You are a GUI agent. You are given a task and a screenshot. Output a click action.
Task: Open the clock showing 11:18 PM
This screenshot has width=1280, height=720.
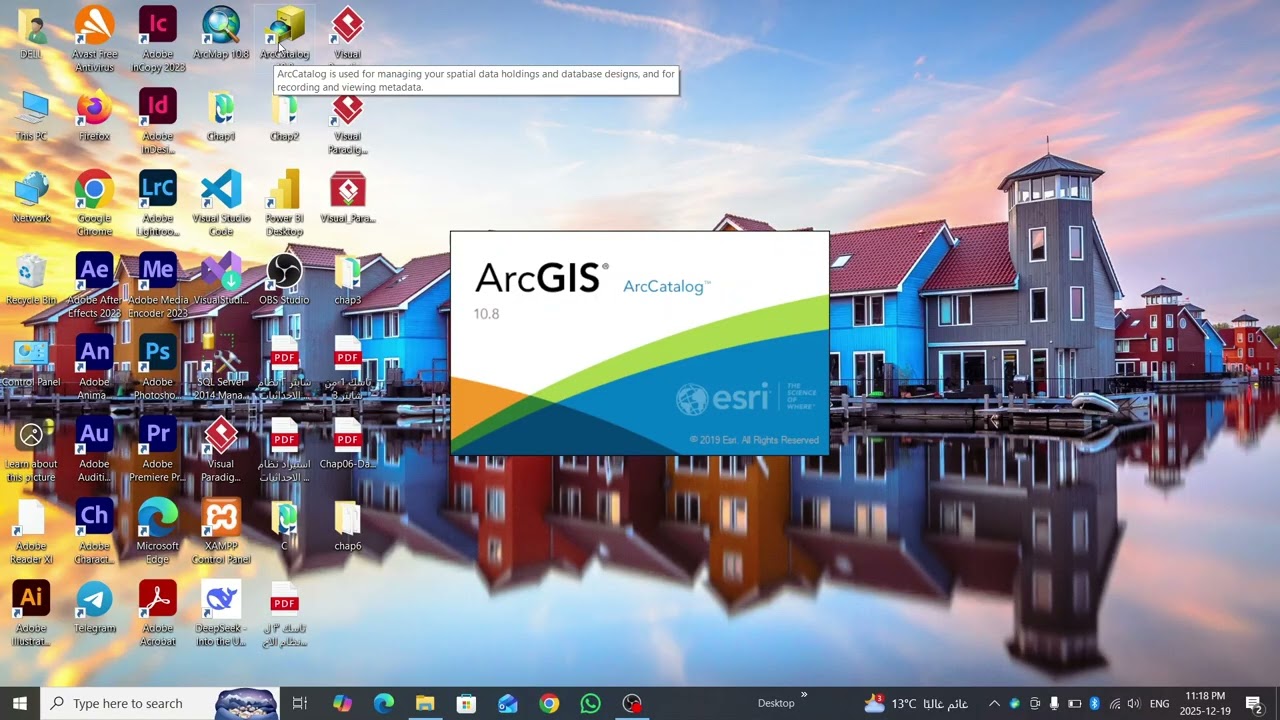[x=1204, y=703]
